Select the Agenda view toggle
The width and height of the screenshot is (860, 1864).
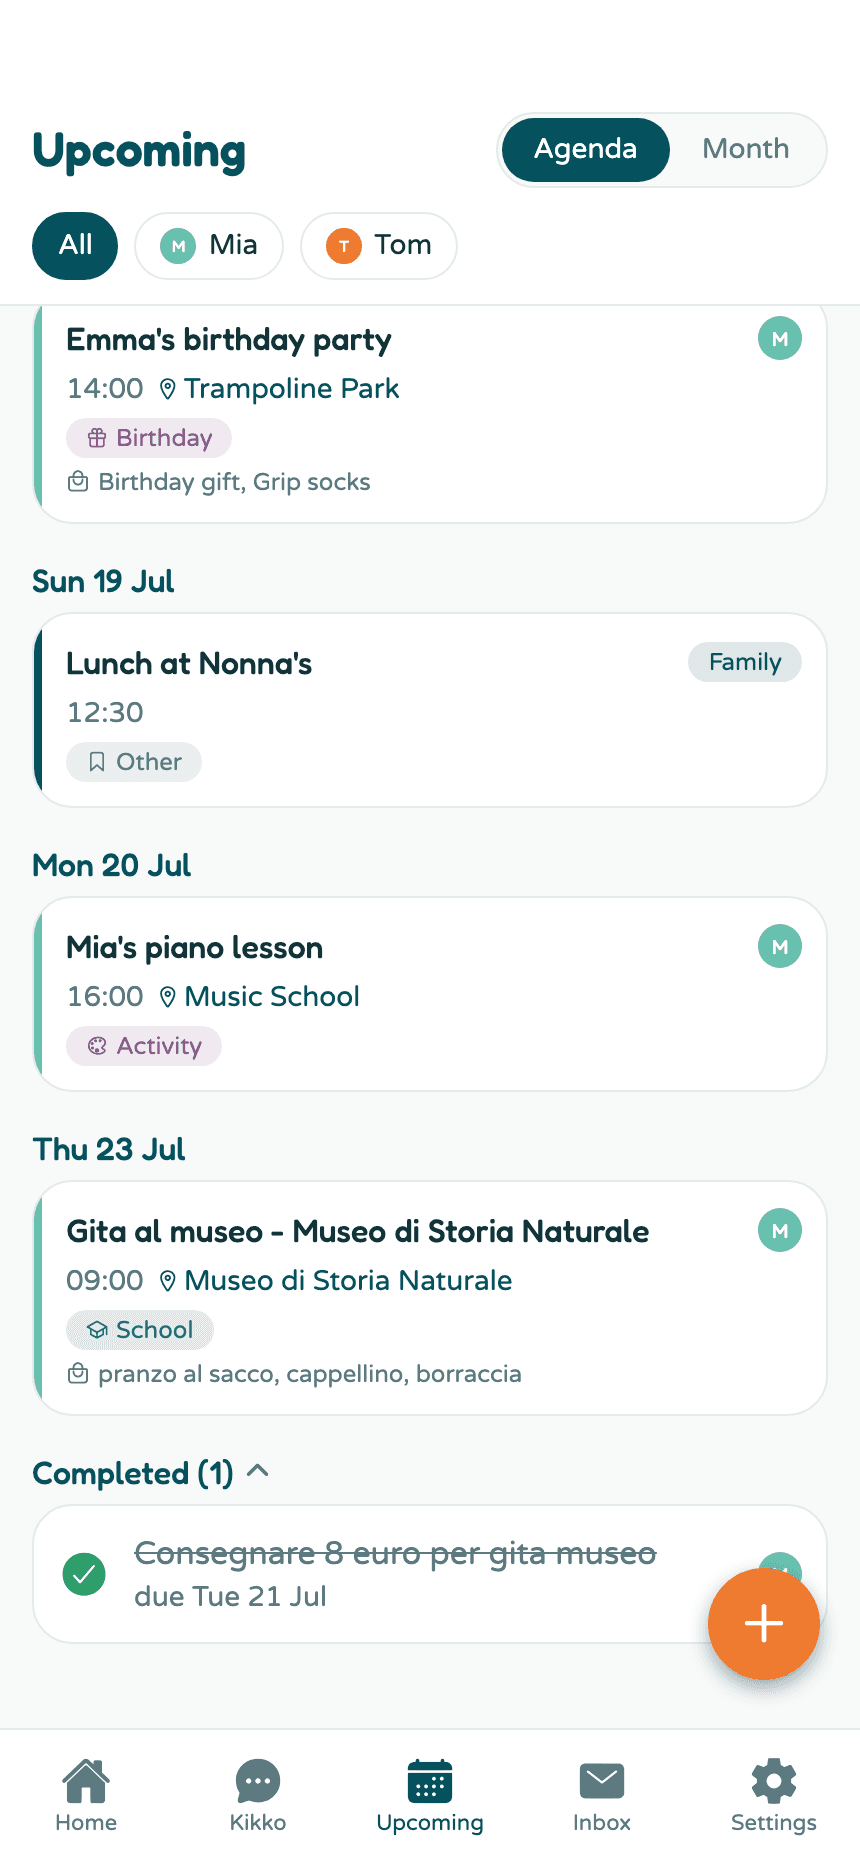coord(586,149)
